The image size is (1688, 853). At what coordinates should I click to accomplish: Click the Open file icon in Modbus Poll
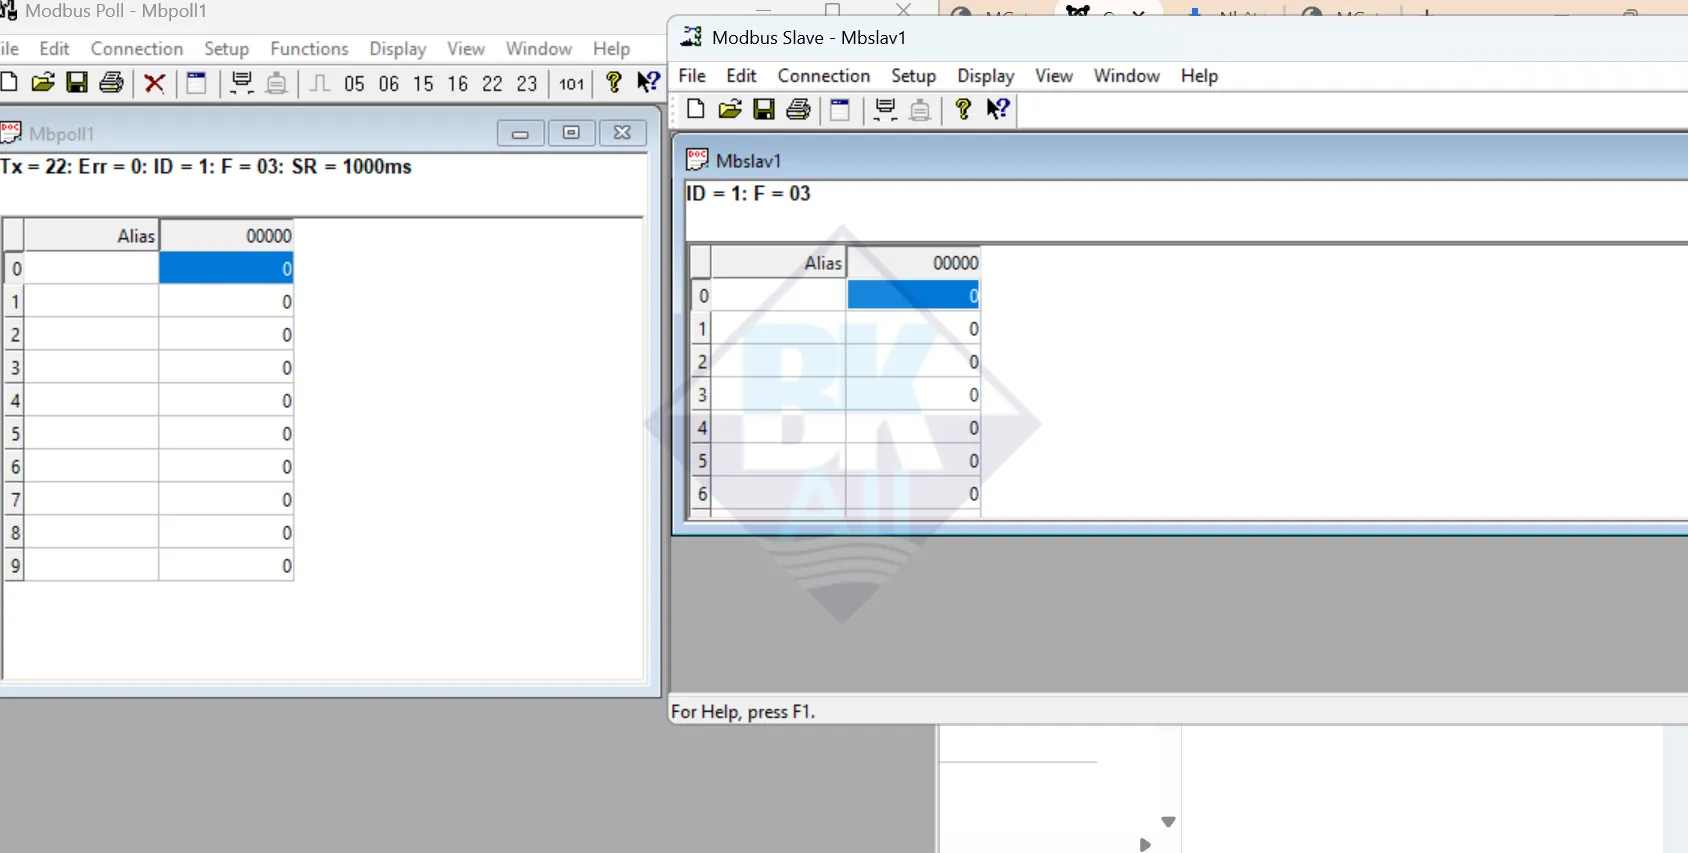(x=43, y=83)
